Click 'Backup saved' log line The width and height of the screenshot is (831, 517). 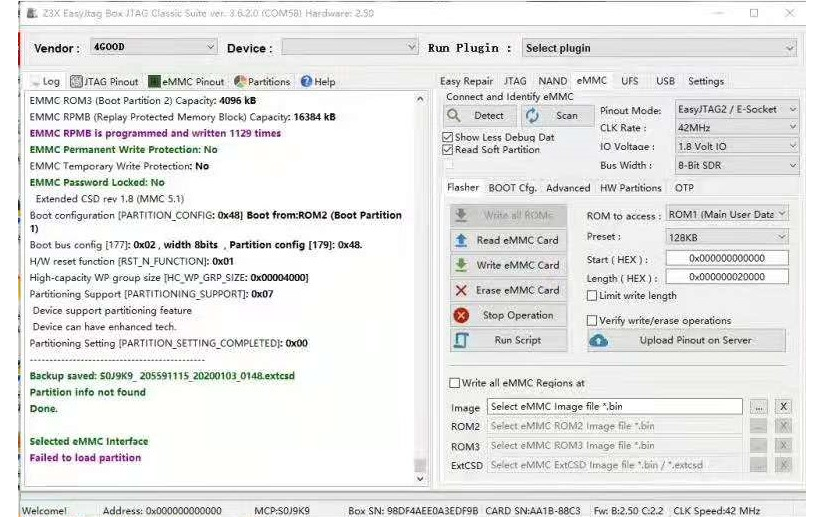[162, 376]
